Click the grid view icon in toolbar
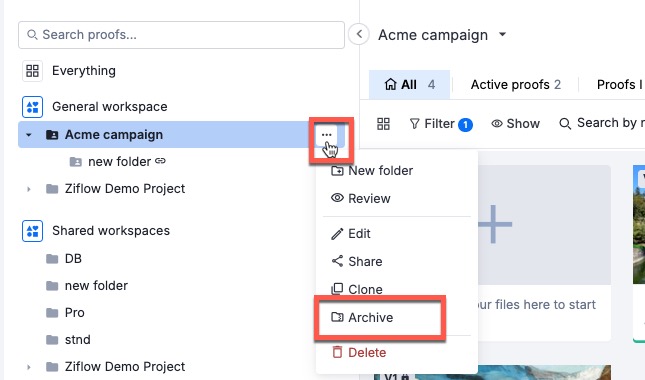This screenshot has height=380, width=645. point(383,124)
